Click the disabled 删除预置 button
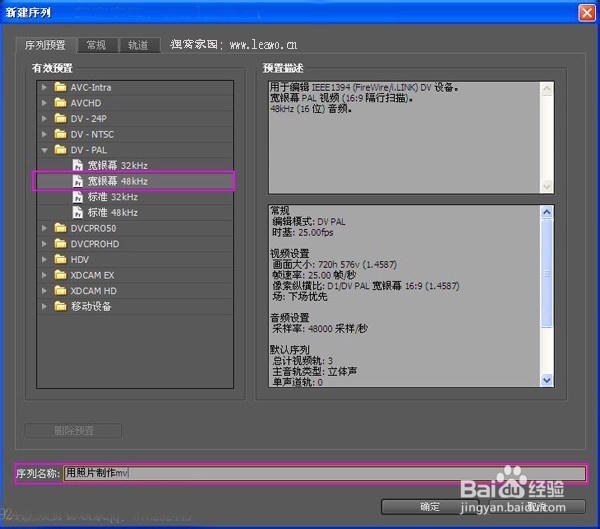This screenshot has height=529, width=600. tap(73, 431)
